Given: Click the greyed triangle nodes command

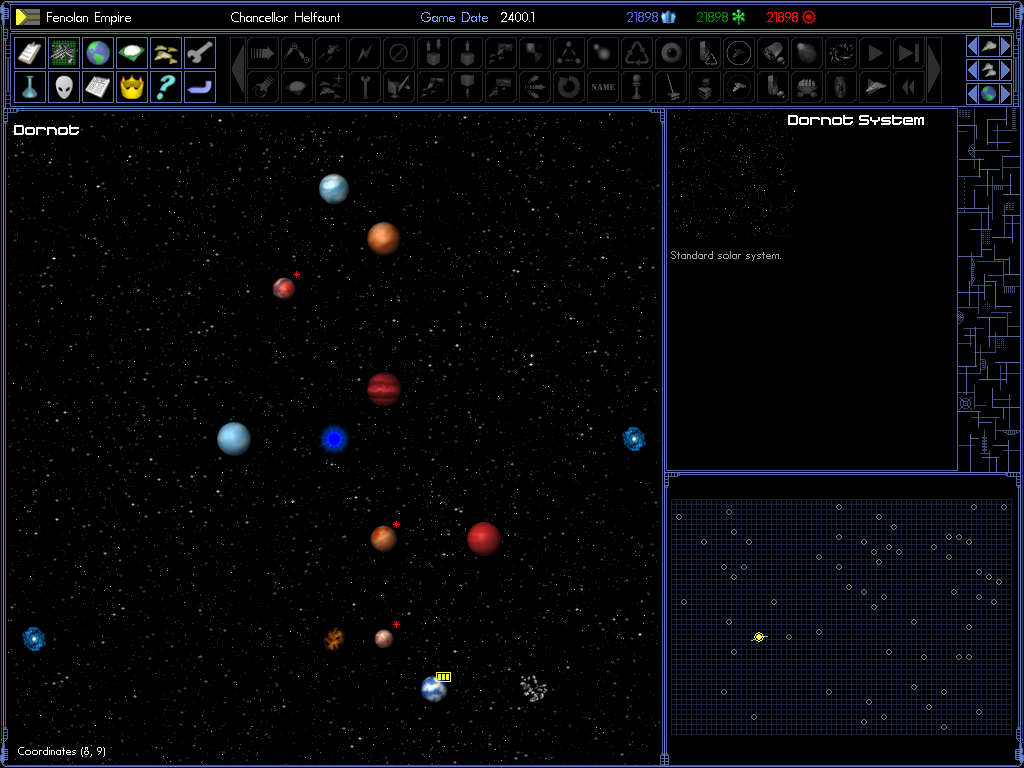Looking at the screenshot, I should [569, 53].
